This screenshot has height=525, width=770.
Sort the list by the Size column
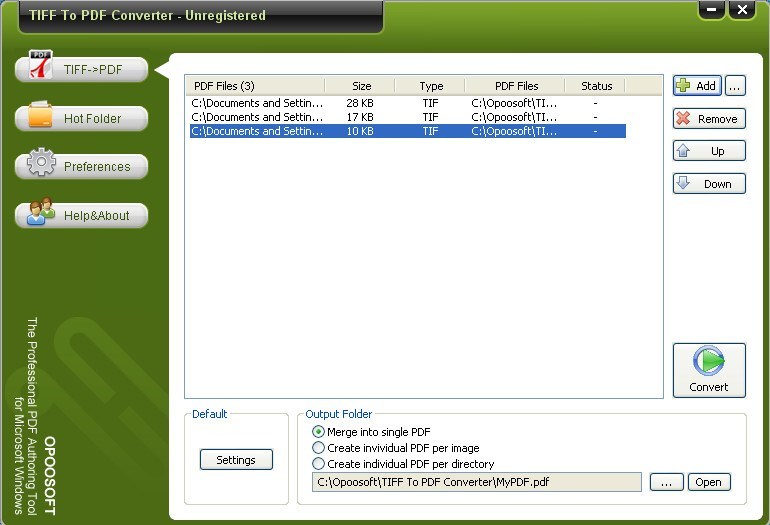click(360, 86)
